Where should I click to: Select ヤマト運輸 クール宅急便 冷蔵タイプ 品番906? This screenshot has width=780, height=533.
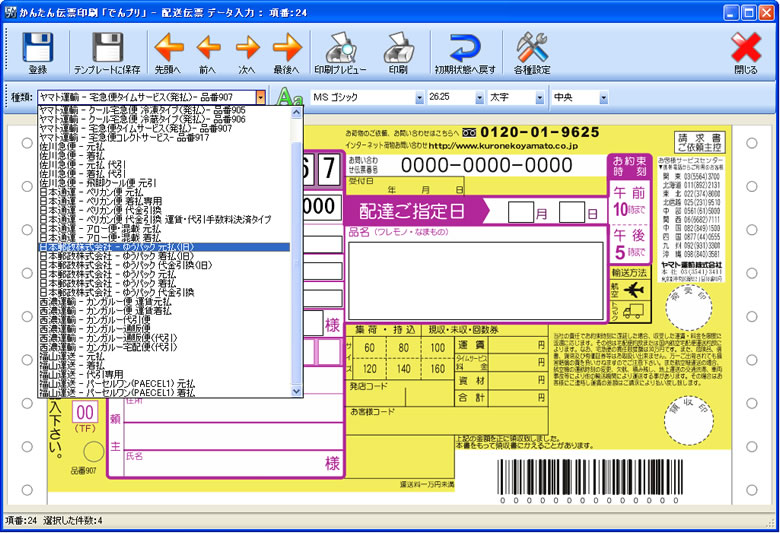click(x=164, y=119)
